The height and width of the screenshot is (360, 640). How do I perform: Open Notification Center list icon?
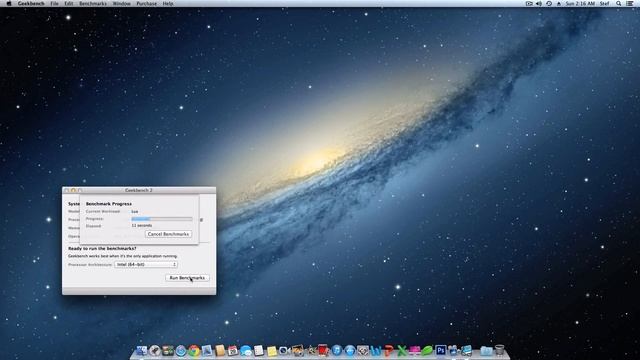click(630, 3)
